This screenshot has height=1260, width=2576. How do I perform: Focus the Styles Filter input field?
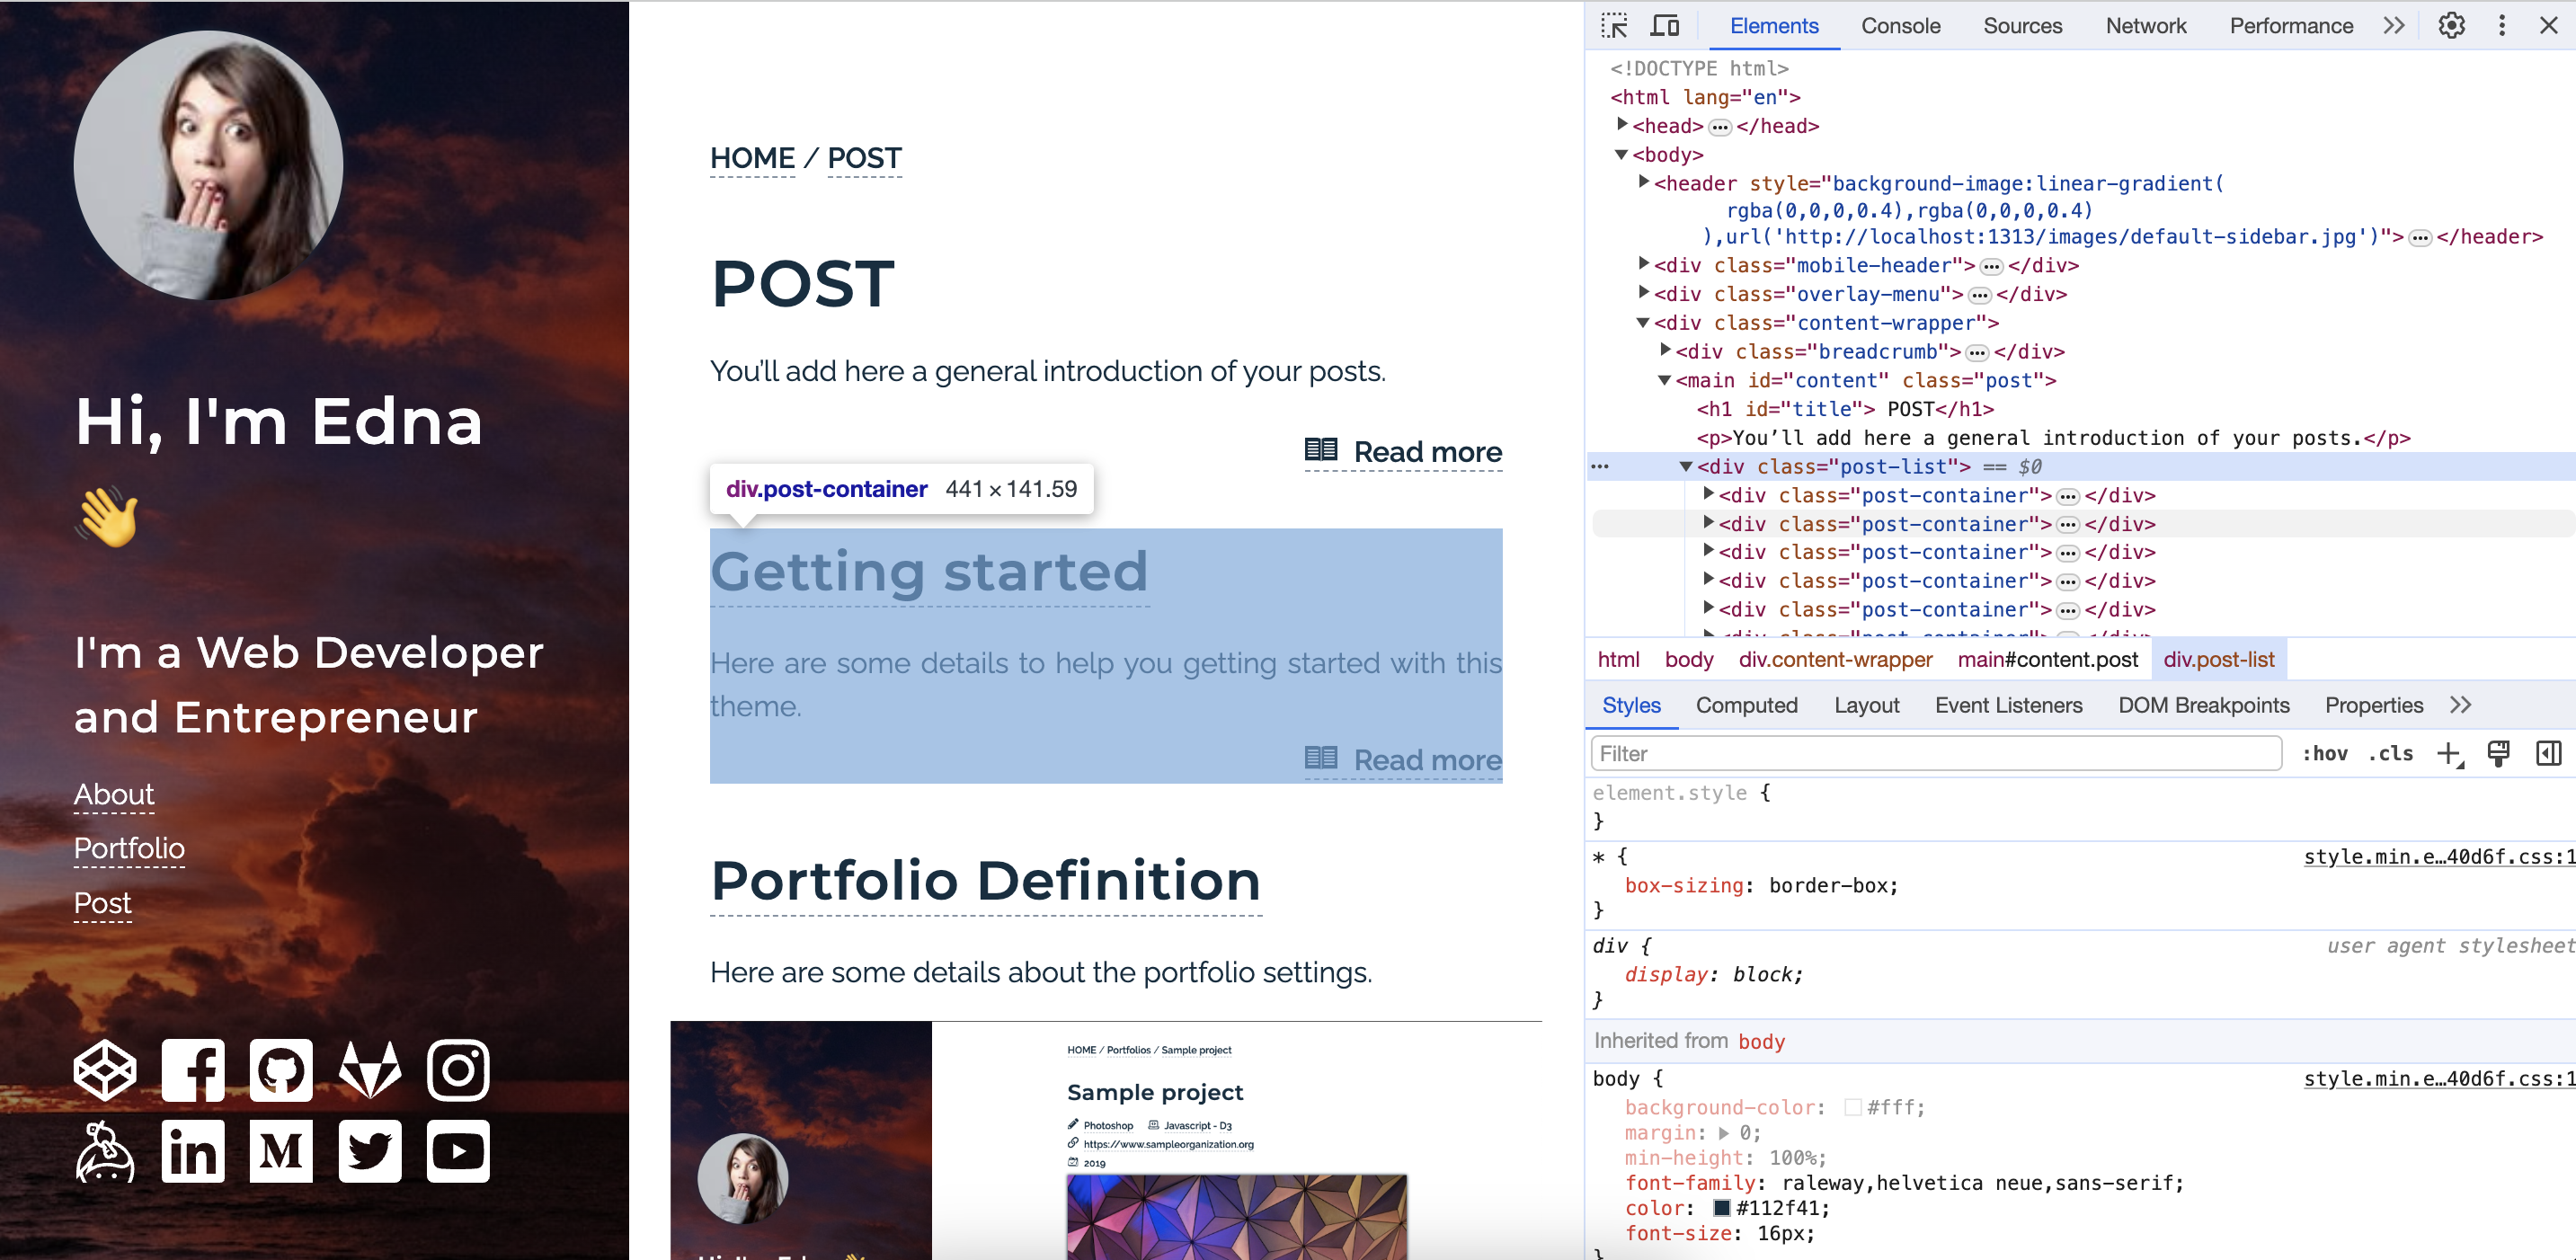click(x=1935, y=753)
